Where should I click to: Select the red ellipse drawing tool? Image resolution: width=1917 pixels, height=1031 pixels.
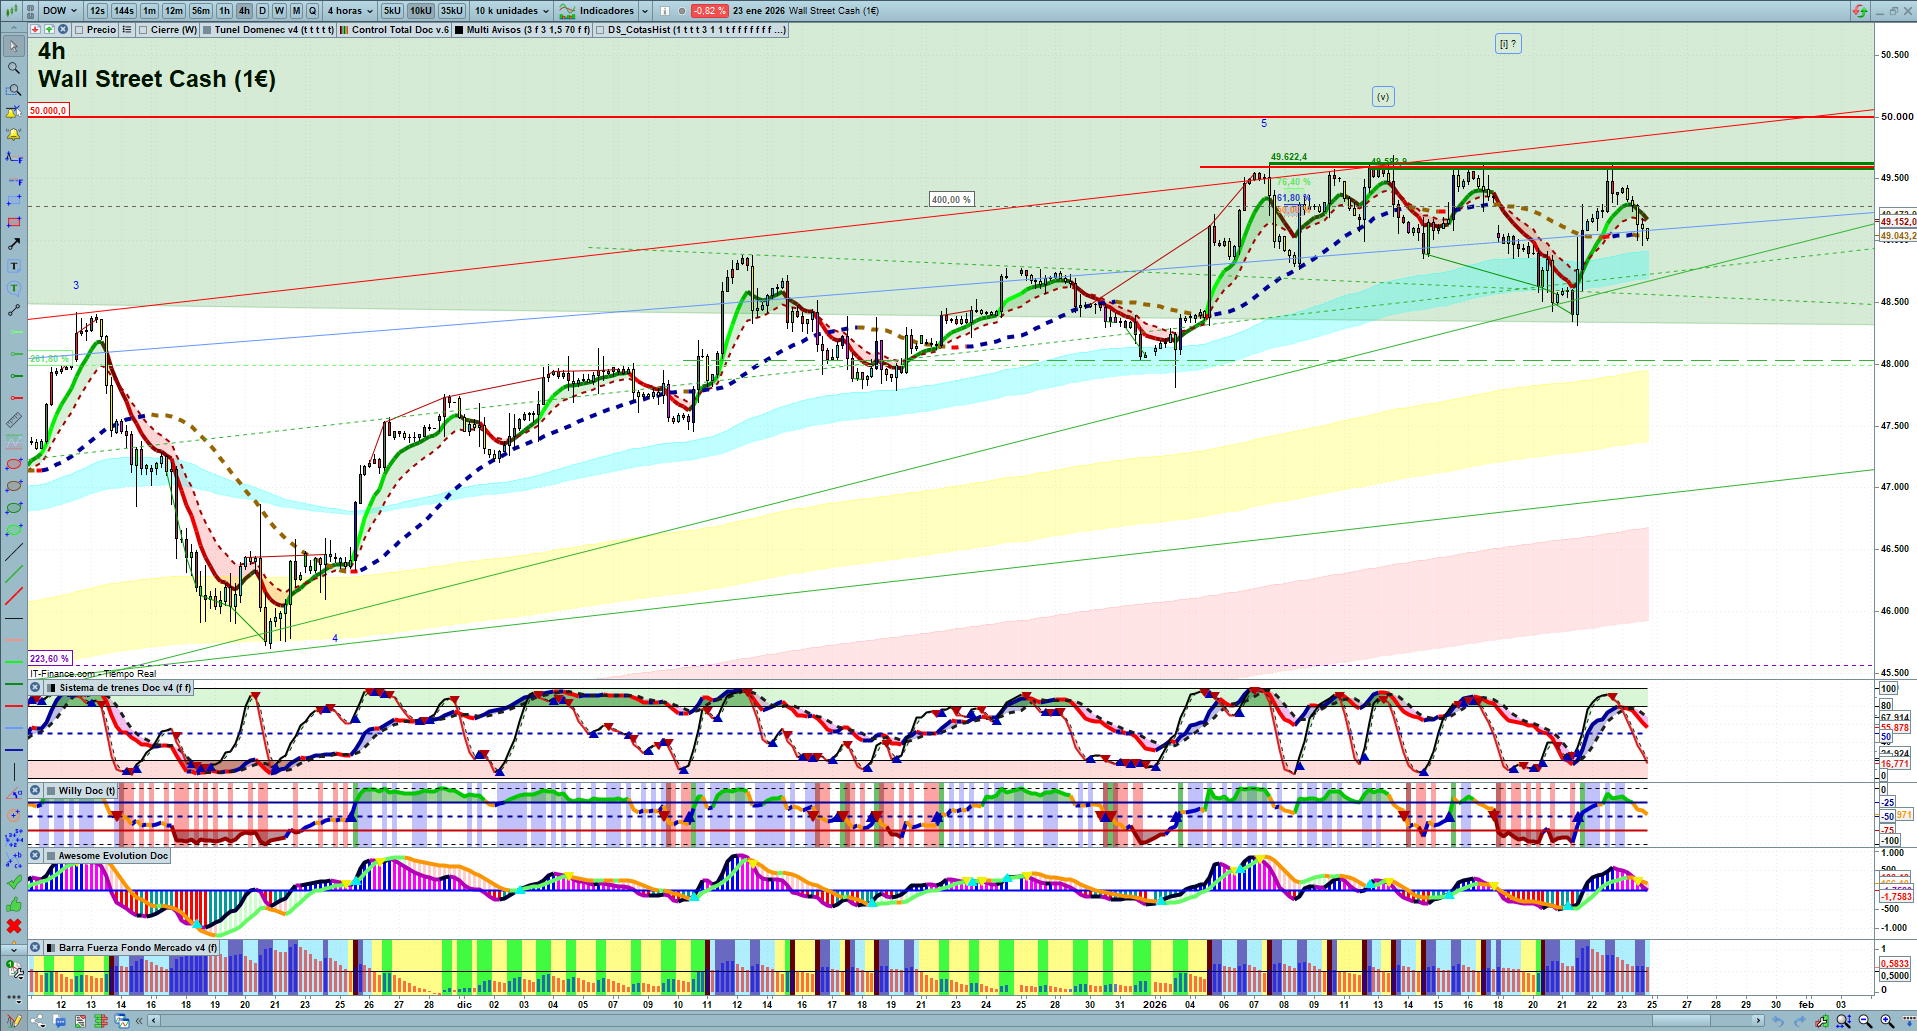(x=14, y=464)
